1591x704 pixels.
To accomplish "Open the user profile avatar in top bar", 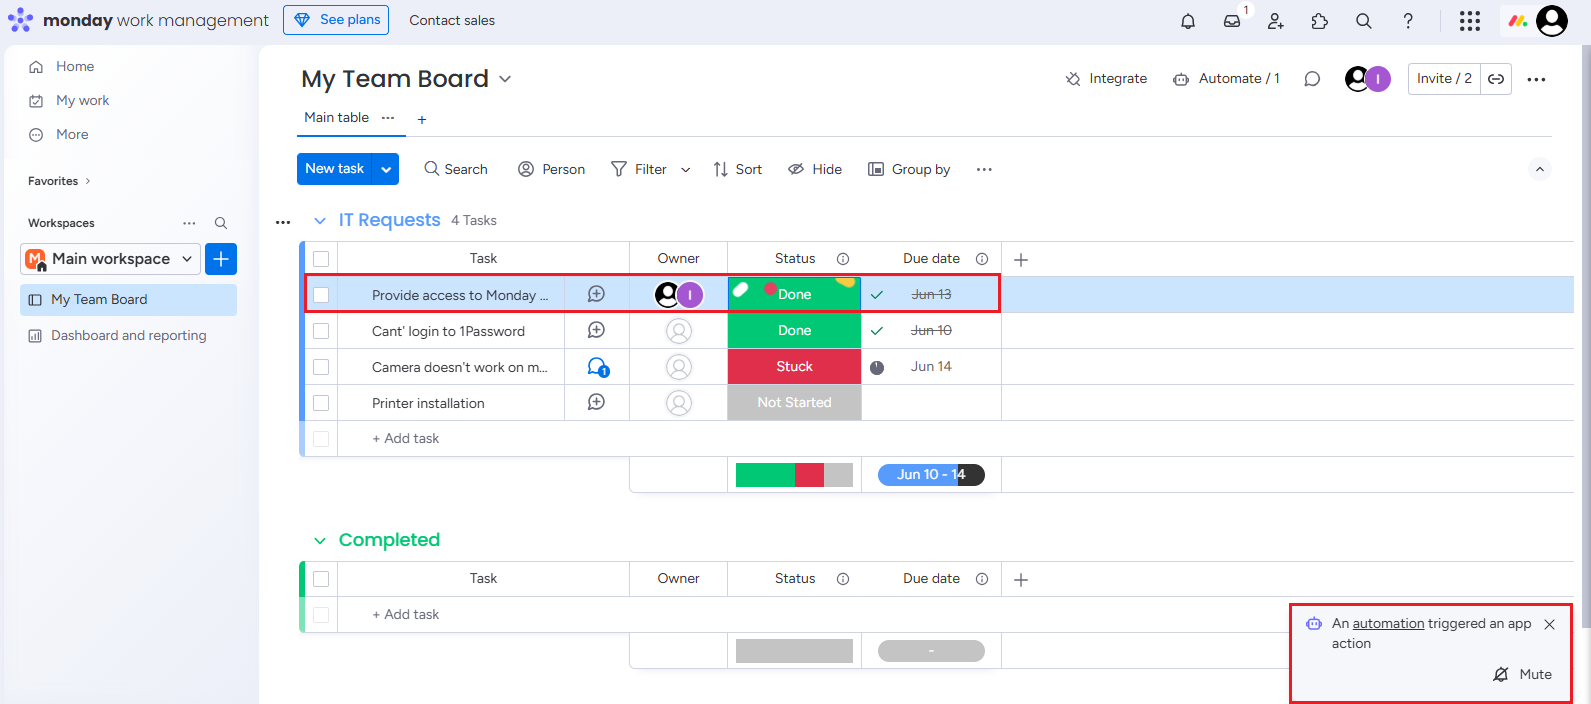I will click(x=1552, y=21).
